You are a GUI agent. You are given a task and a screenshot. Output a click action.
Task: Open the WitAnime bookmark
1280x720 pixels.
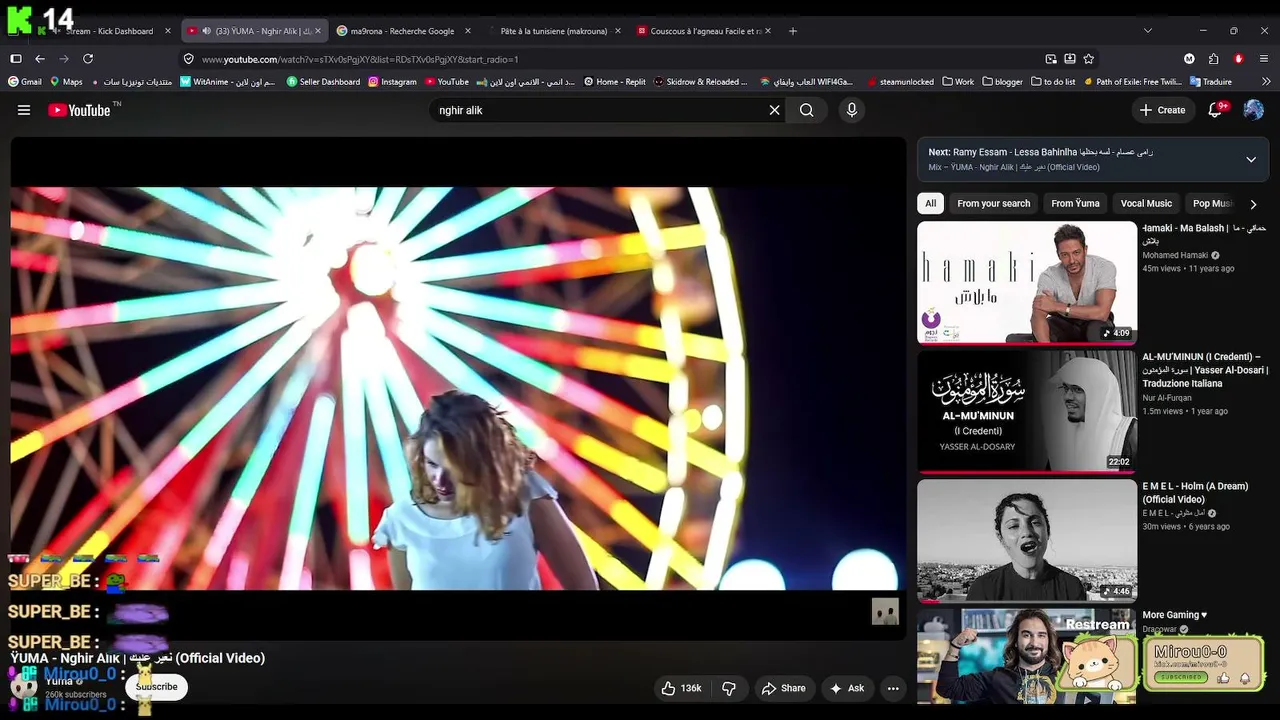point(228,82)
